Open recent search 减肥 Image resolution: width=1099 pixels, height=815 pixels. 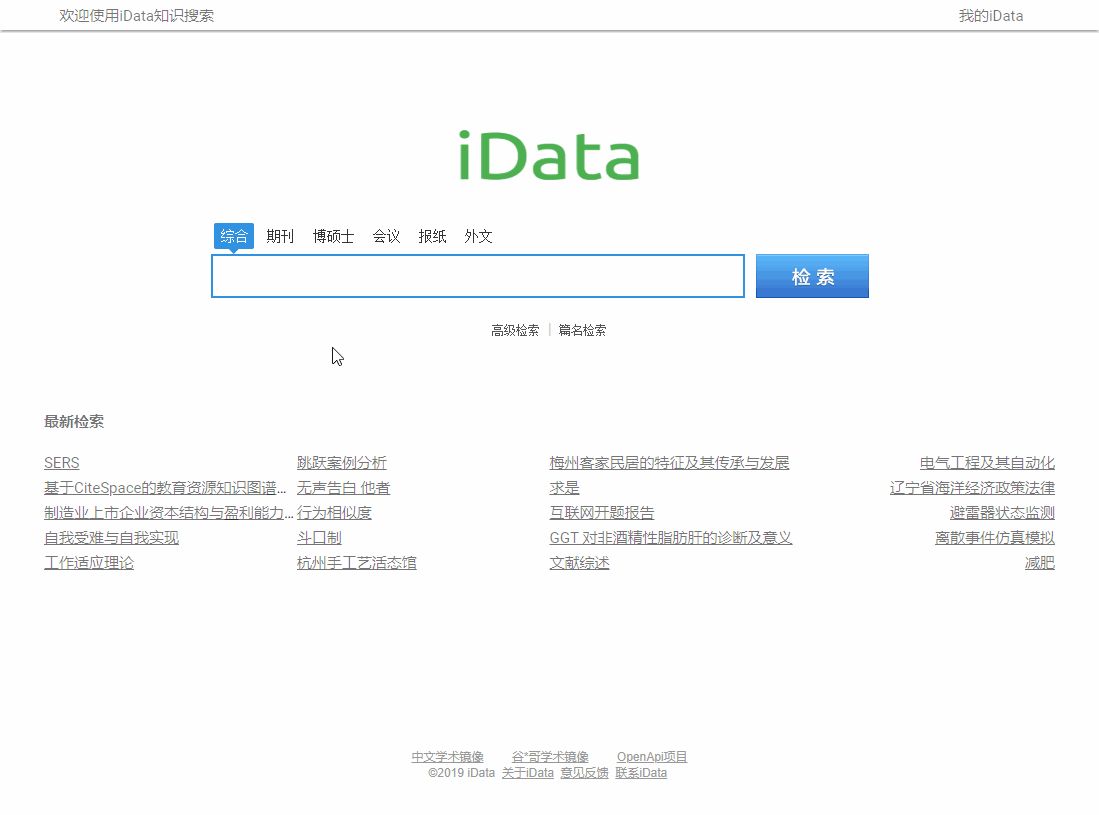tap(1039, 563)
